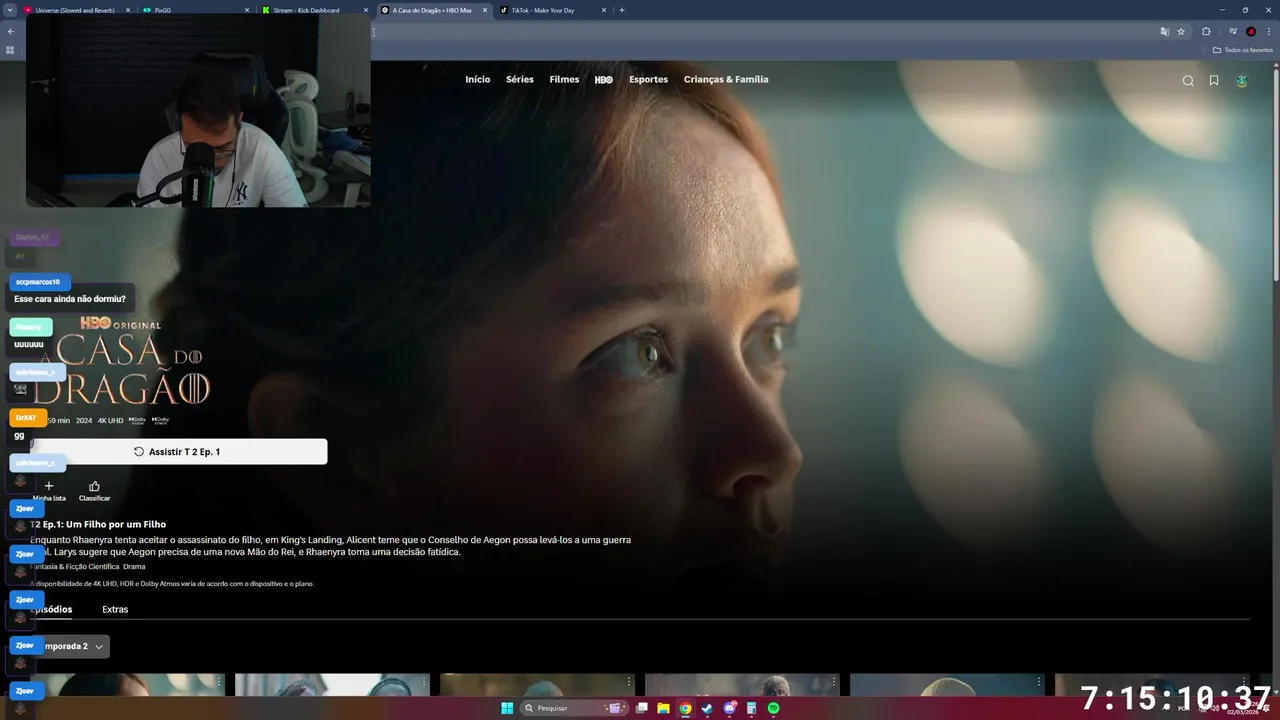Screen dimensions: 1280x720
Task: Open the fourth episode thumbnail
Action: [742, 685]
